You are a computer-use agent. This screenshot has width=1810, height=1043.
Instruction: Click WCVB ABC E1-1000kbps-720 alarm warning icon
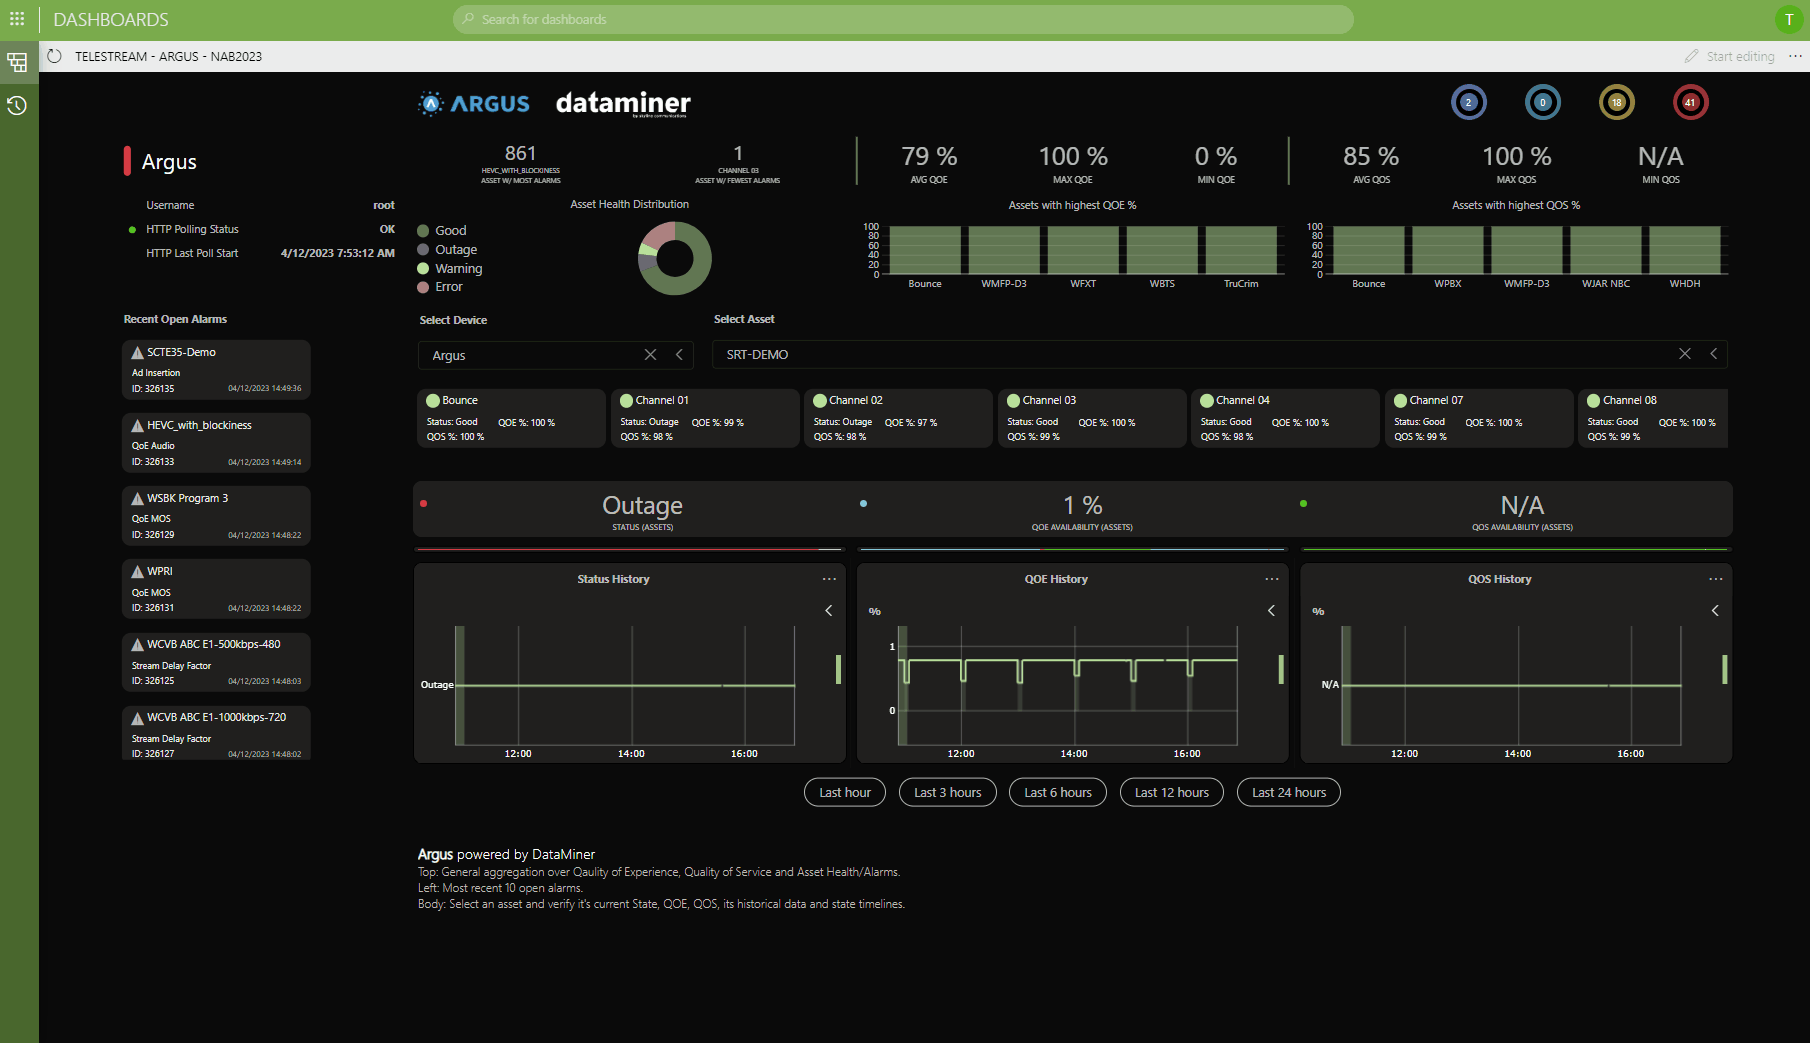point(138,717)
